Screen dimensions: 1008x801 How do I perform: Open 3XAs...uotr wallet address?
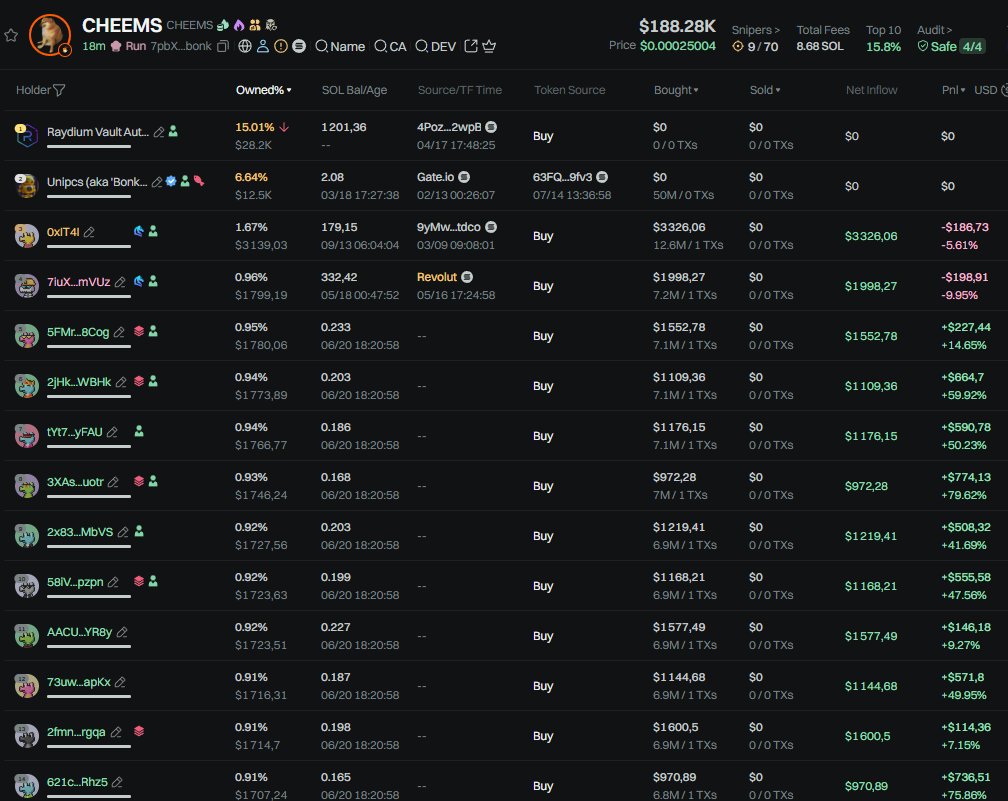point(75,482)
